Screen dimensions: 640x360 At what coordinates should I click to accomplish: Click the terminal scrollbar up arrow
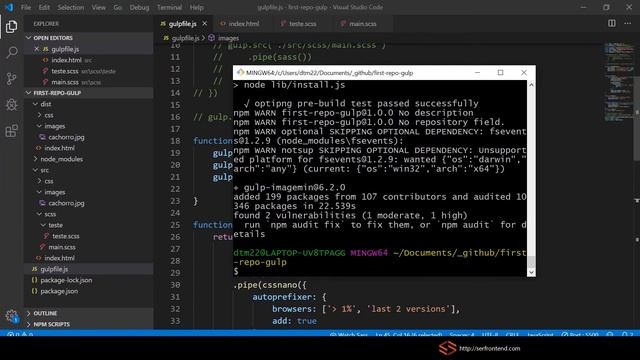(x=531, y=85)
